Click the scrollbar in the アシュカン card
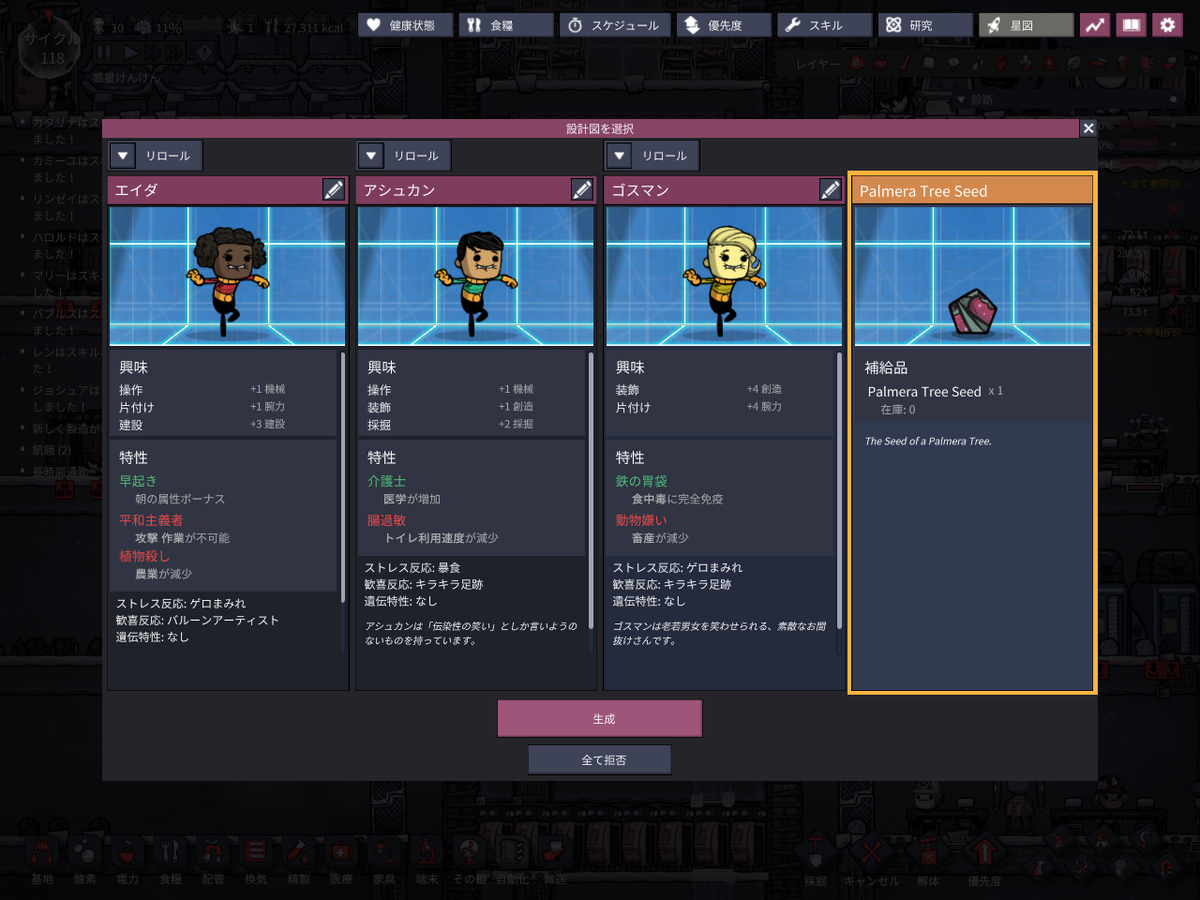This screenshot has height=900, width=1200. point(591,490)
